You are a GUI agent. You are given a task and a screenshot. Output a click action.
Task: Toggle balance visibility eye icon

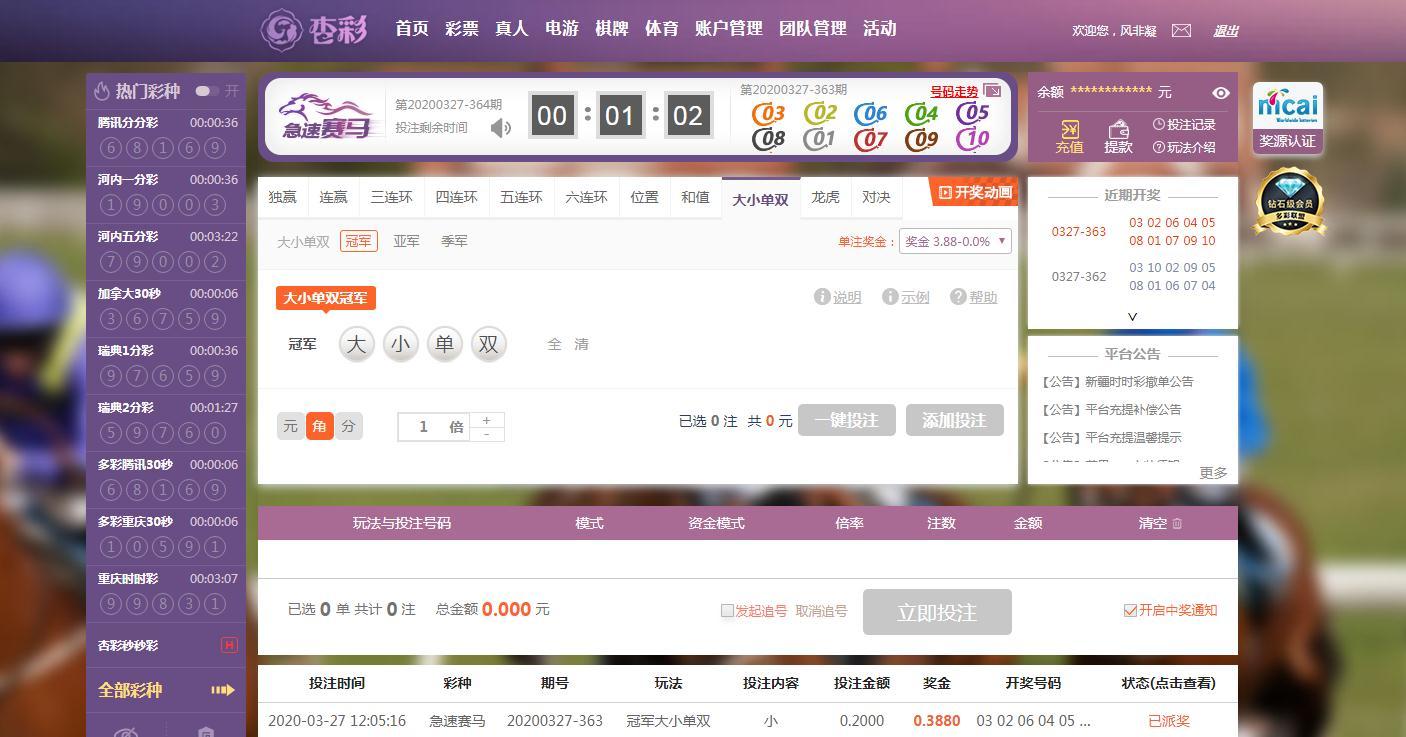[x=1221, y=93]
